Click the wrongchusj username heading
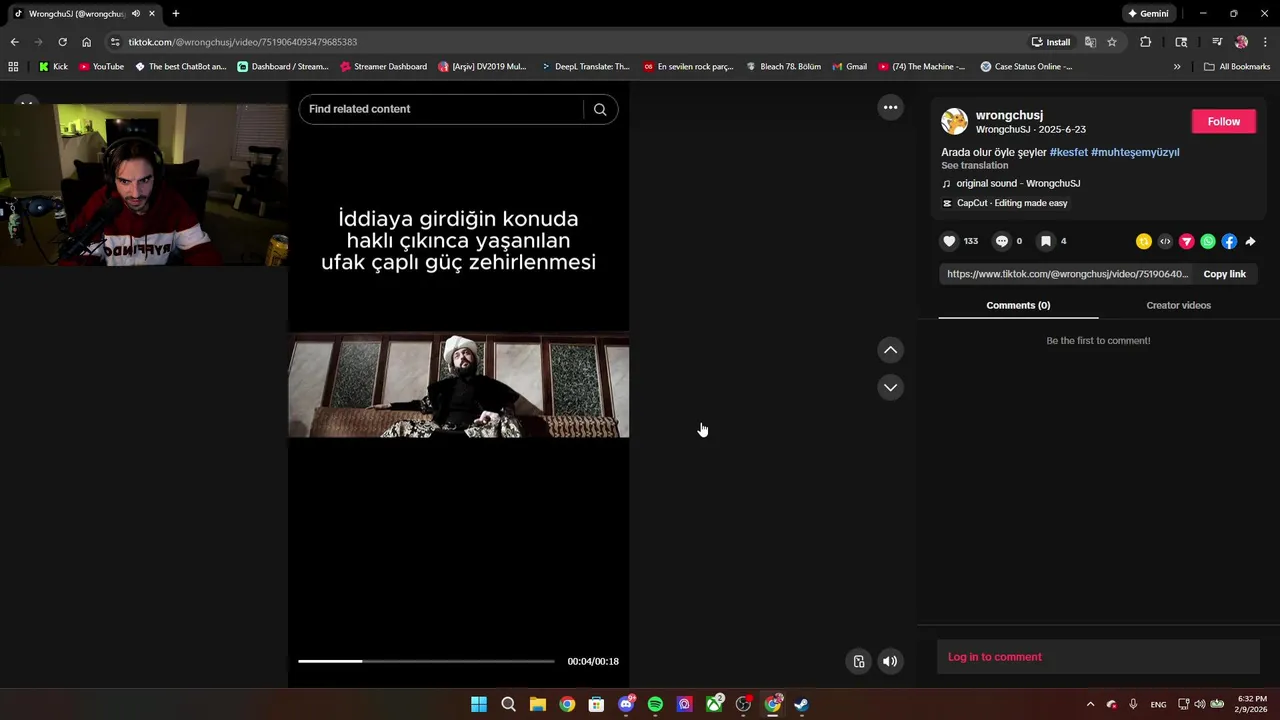This screenshot has height=720, width=1280. 1009,115
